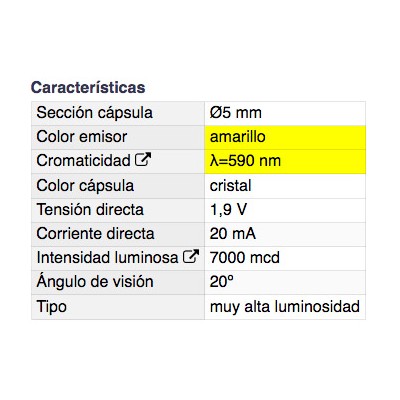
Task: Select the yellow amarillo color cell
Action: click(285, 137)
